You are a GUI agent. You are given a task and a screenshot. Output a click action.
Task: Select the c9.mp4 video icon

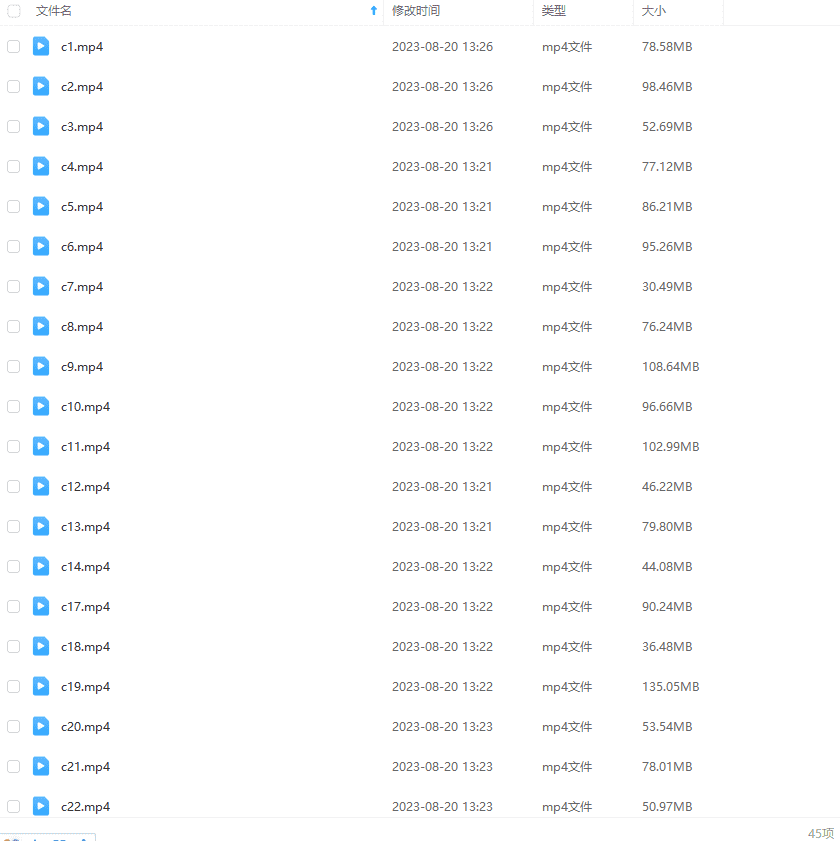(41, 366)
